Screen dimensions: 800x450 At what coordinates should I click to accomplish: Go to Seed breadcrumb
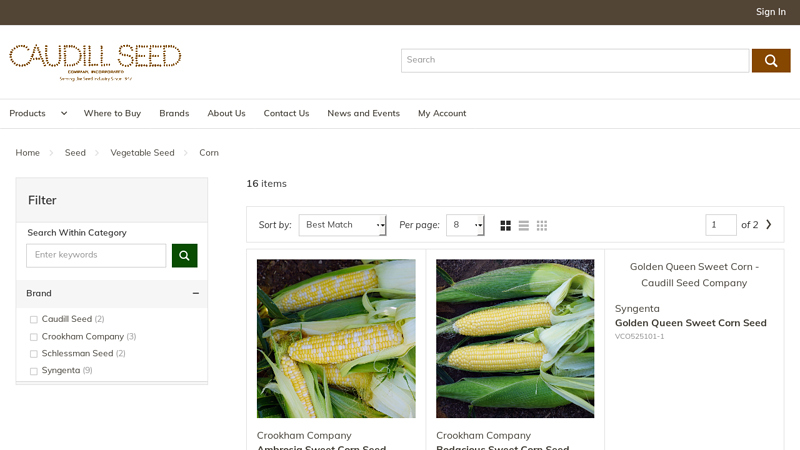75,153
